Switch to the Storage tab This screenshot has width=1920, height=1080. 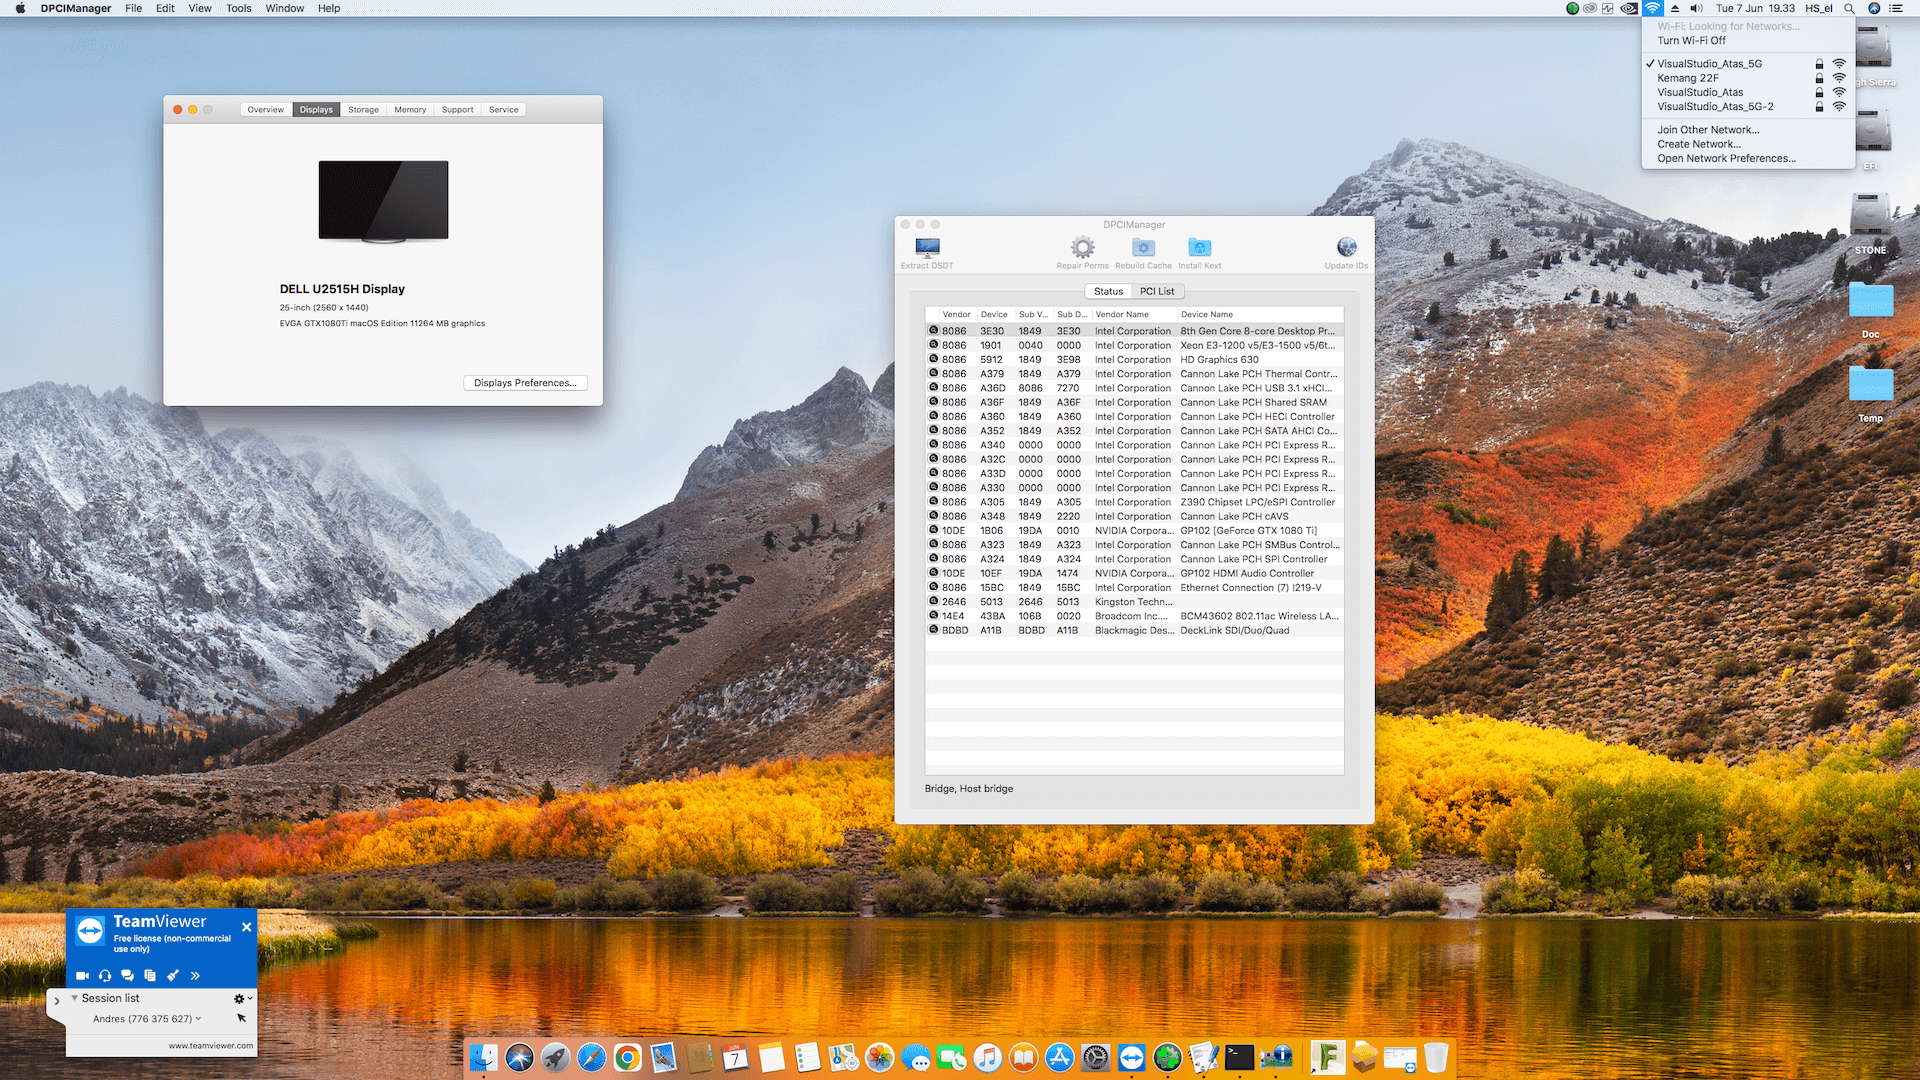coord(363,110)
